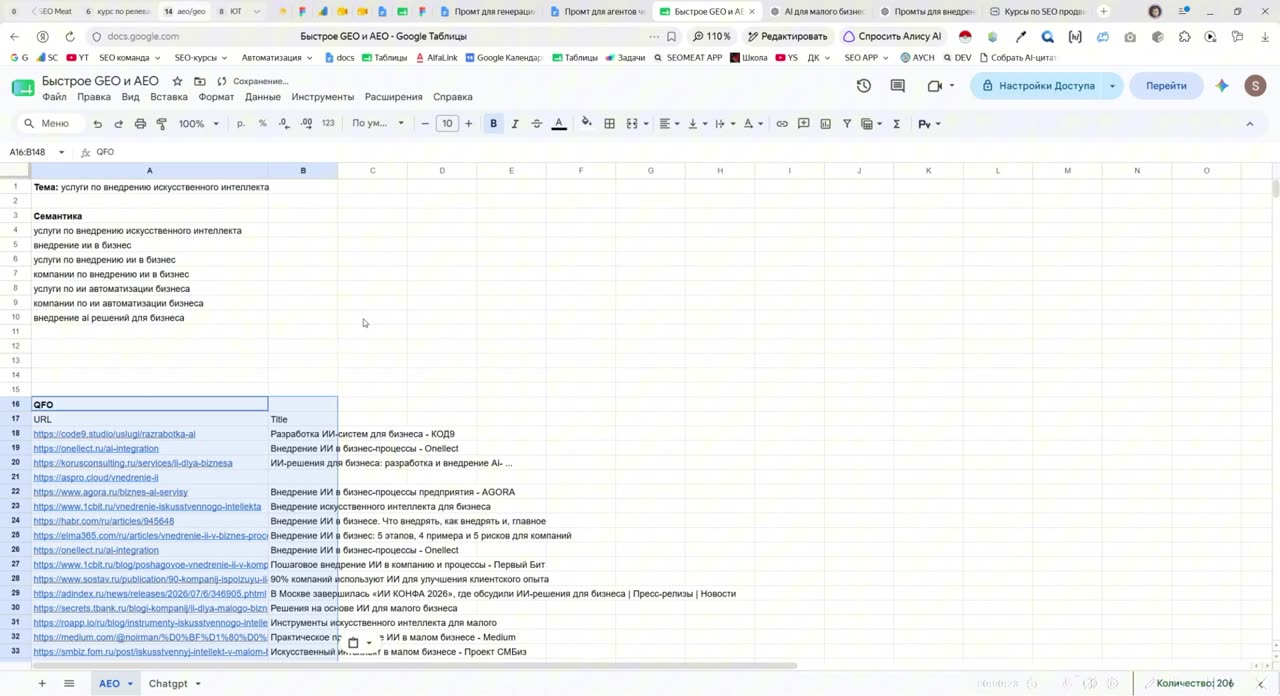Collapse the toolbar with the chevron
This screenshot has width=1280, height=696.
point(1250,124)
